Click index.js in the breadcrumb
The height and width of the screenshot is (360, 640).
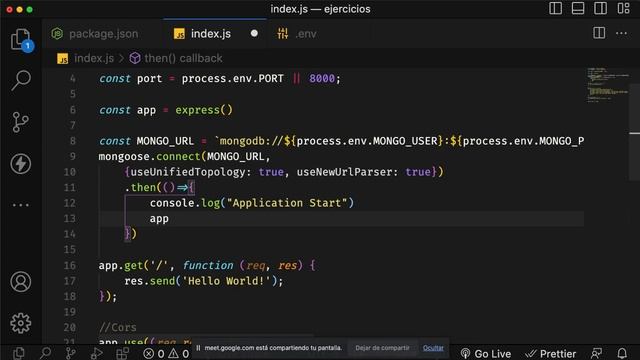[94, 58]
